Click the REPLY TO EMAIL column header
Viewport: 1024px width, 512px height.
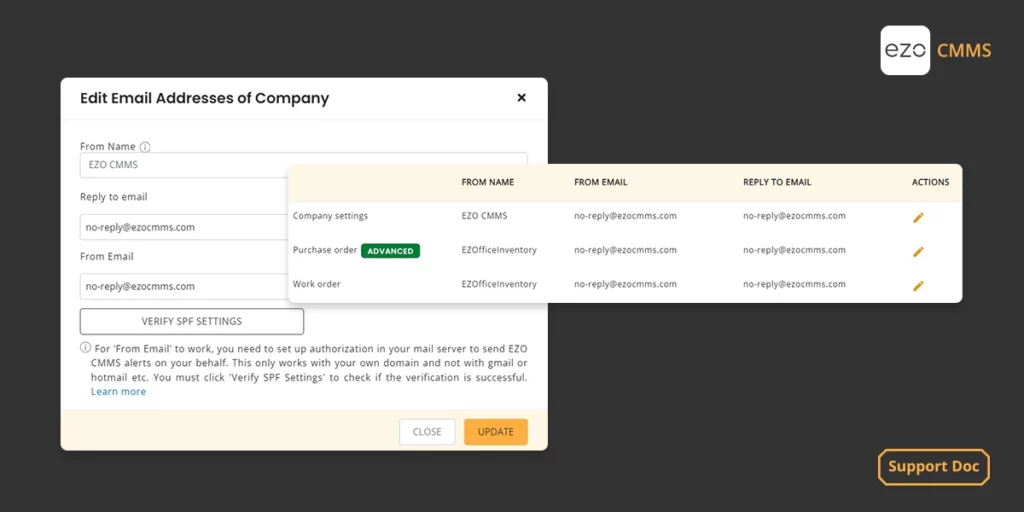point(777,182)
